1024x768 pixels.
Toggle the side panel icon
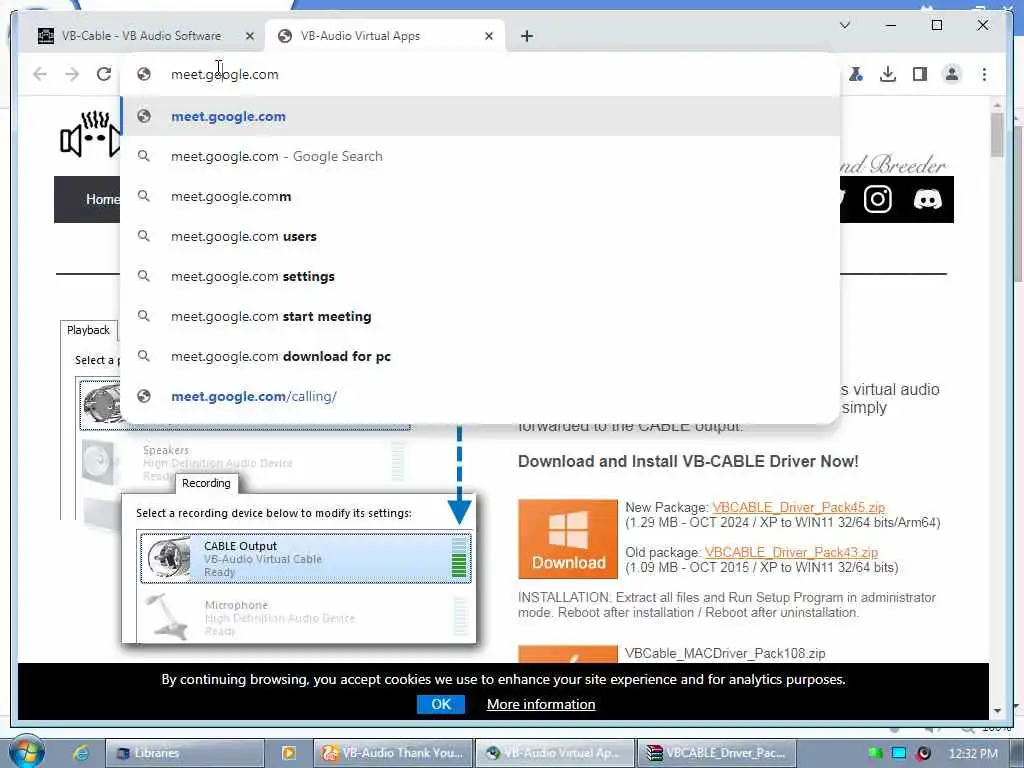(920, 74)
